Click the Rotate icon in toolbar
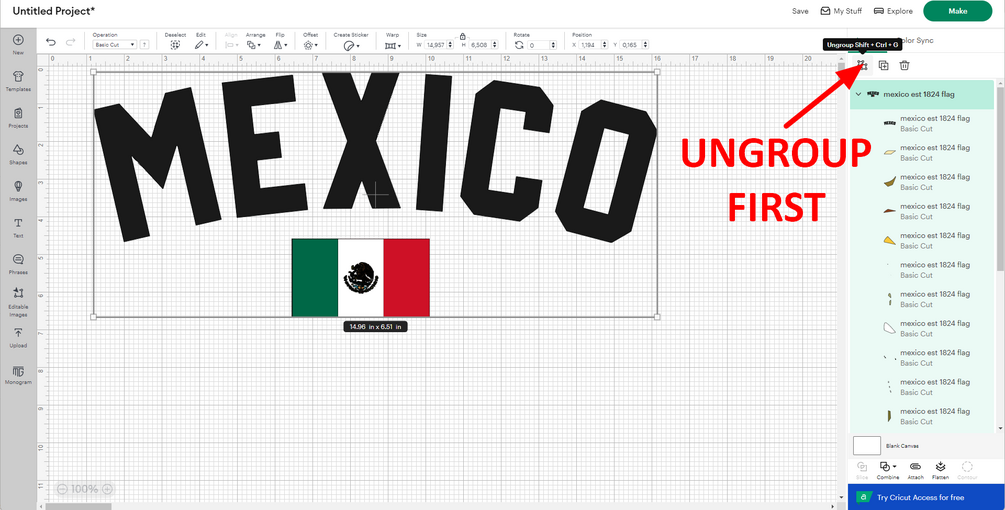 click(x=520, y=45)
